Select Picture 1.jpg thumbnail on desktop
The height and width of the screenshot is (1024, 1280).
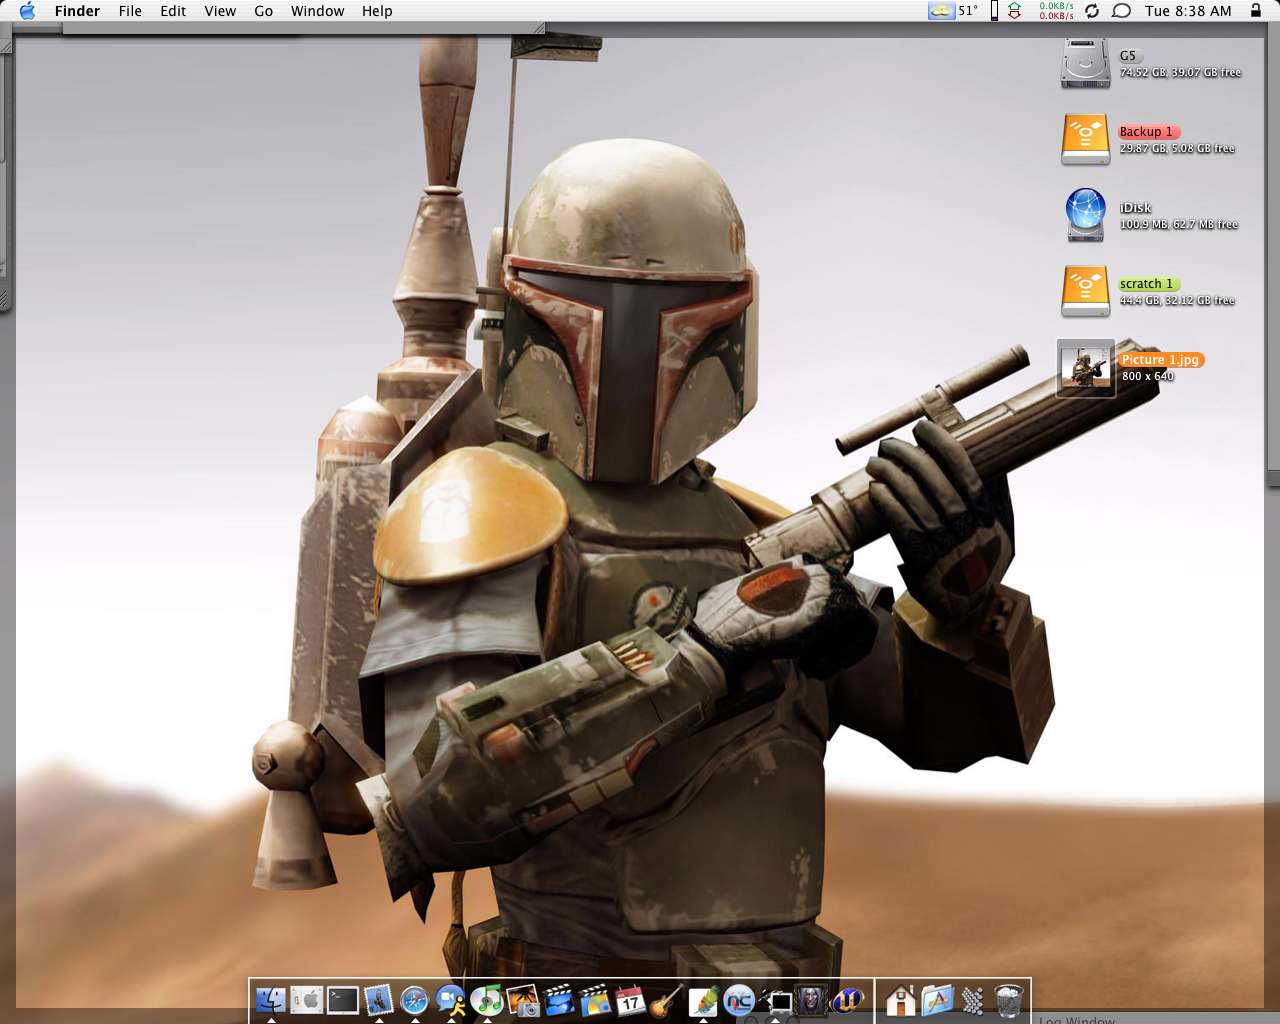point(1085,368)
